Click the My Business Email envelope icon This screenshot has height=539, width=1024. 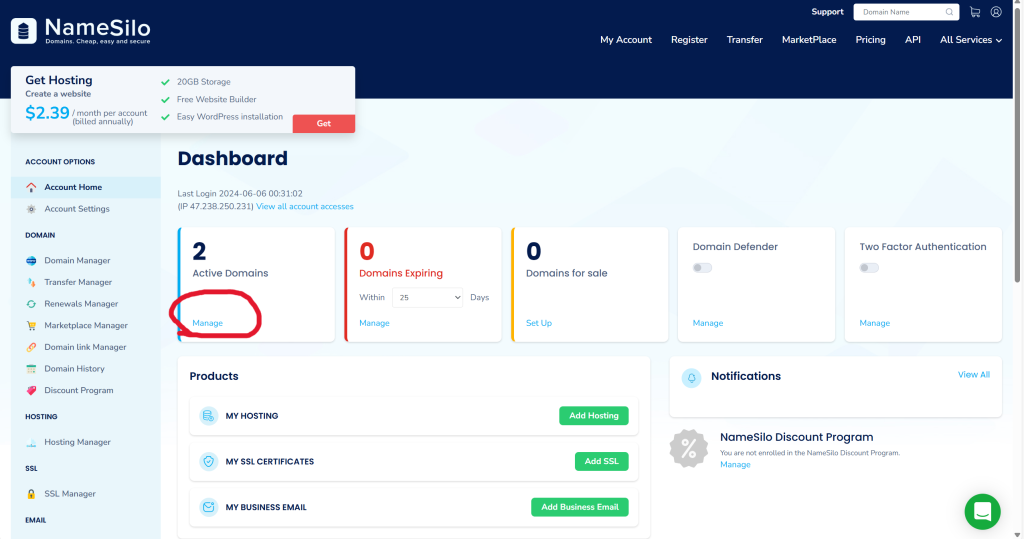[208, 507]
